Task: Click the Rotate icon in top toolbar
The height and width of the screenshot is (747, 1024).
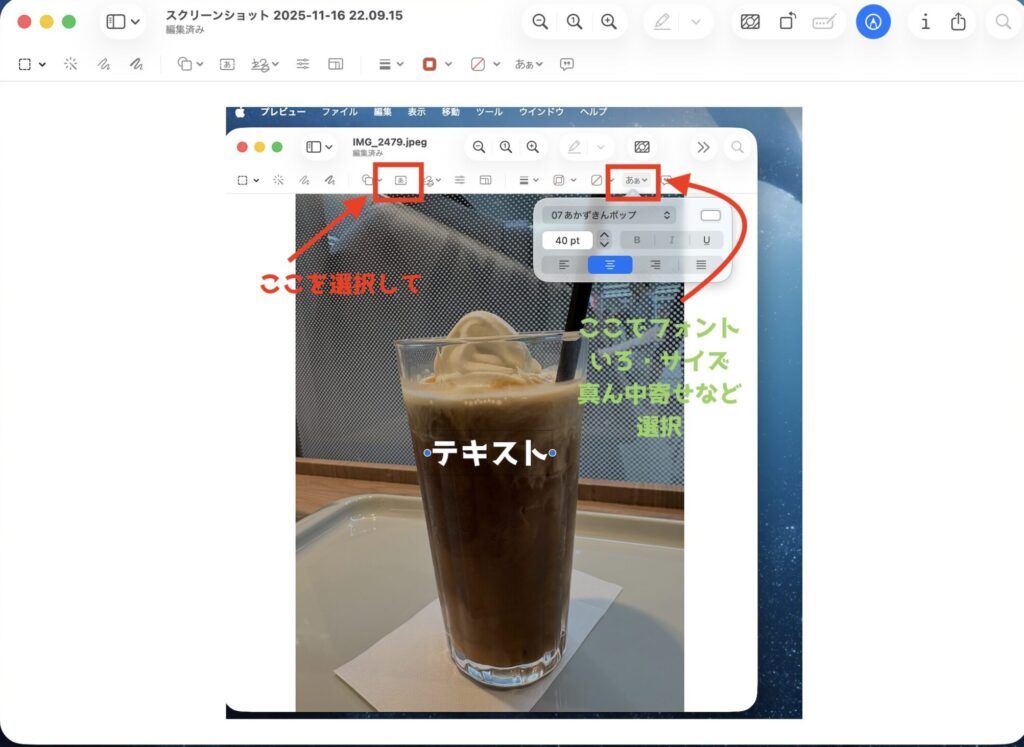Action: tap(788, 22)
